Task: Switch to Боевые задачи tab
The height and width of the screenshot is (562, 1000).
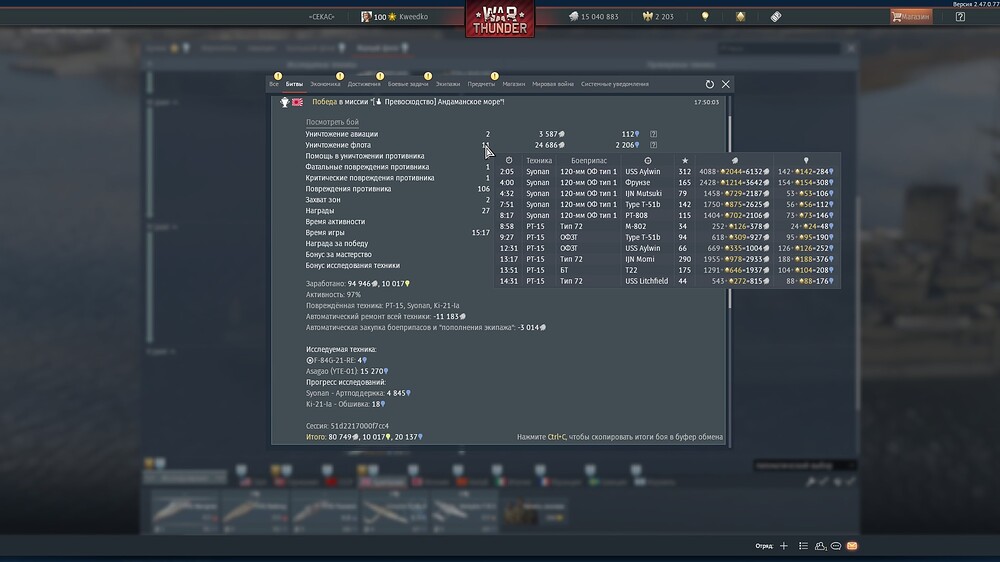Action: point(408,84)
